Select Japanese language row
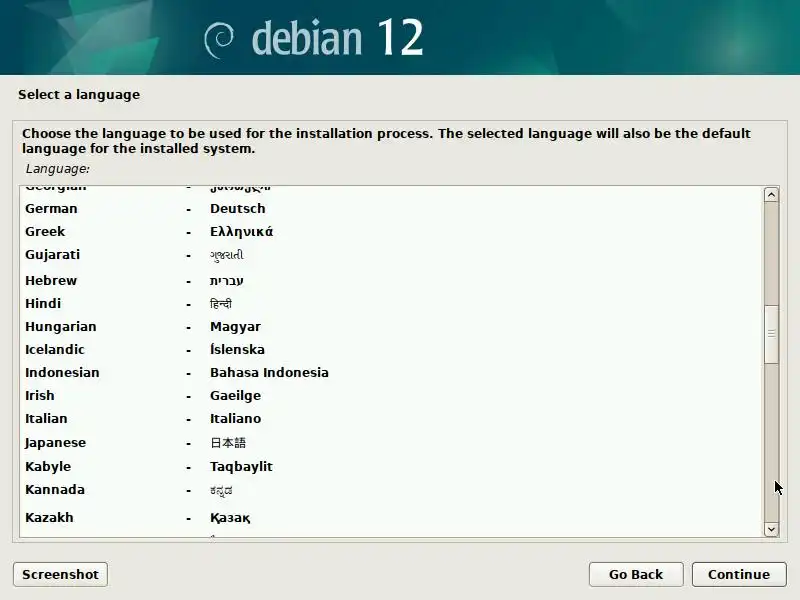 pyautogui.click(x=392, y=442)
